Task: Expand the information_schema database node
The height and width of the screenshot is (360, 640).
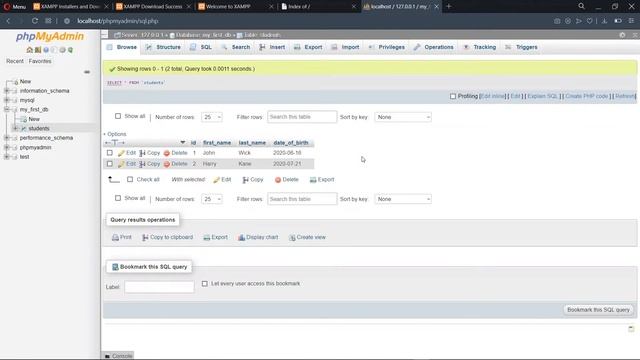Action: (x=7, y=91)
